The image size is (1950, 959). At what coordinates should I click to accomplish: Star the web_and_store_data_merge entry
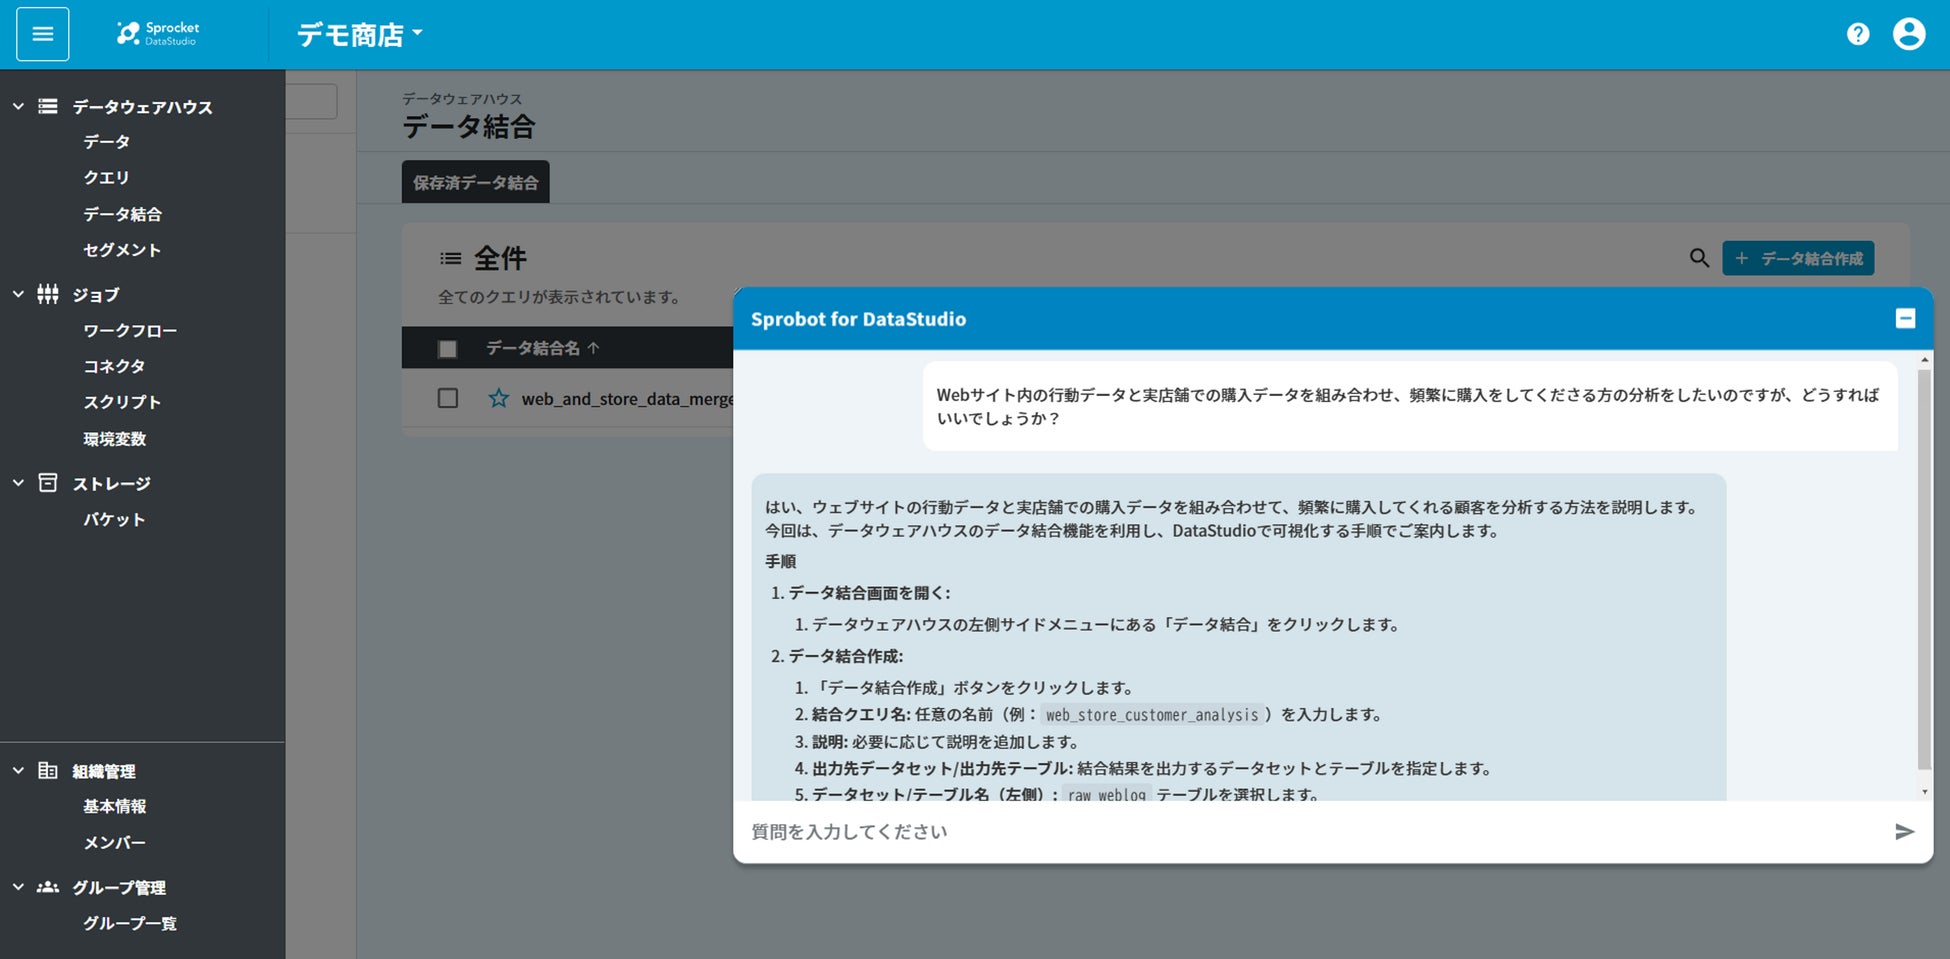(x=498, y=398)
